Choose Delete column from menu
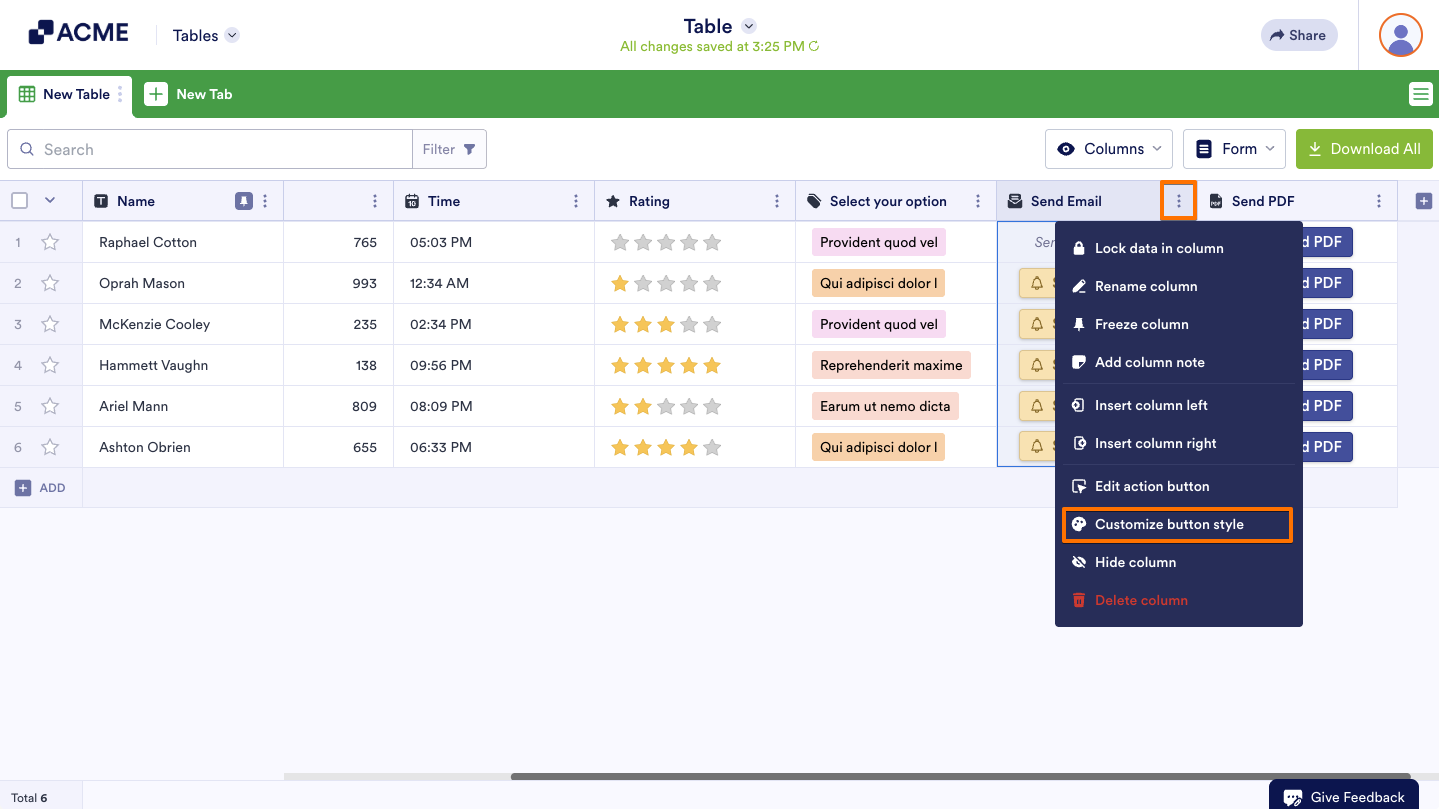 (1178, 600)
